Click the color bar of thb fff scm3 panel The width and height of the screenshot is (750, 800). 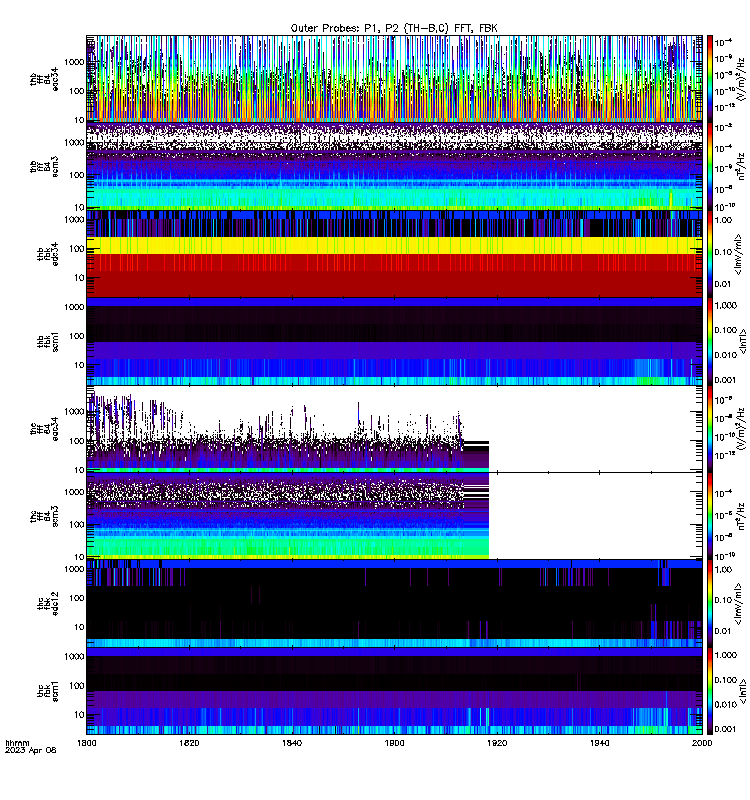click(x=709, y=166)
